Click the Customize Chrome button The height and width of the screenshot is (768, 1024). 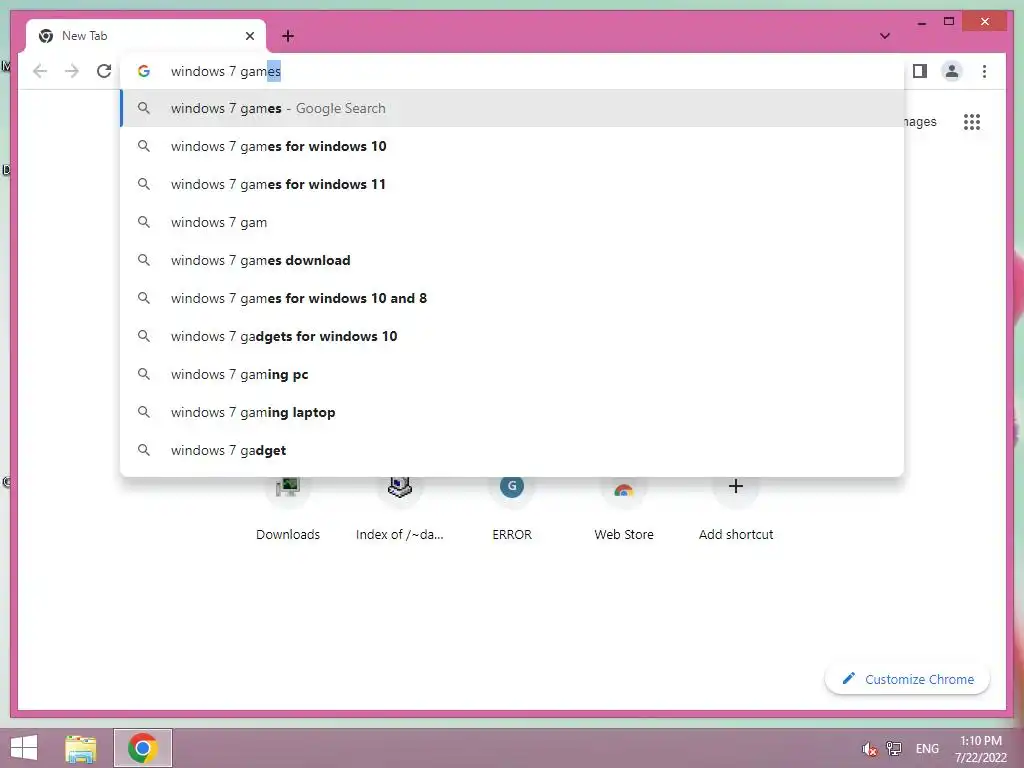[907, 679]
